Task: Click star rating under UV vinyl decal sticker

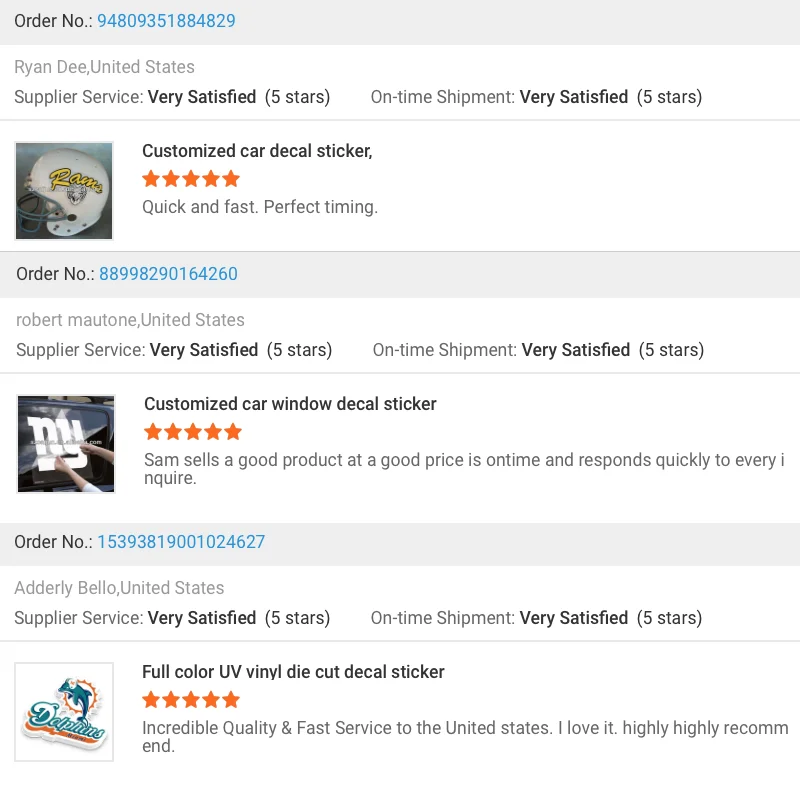Action: (191, 700)
